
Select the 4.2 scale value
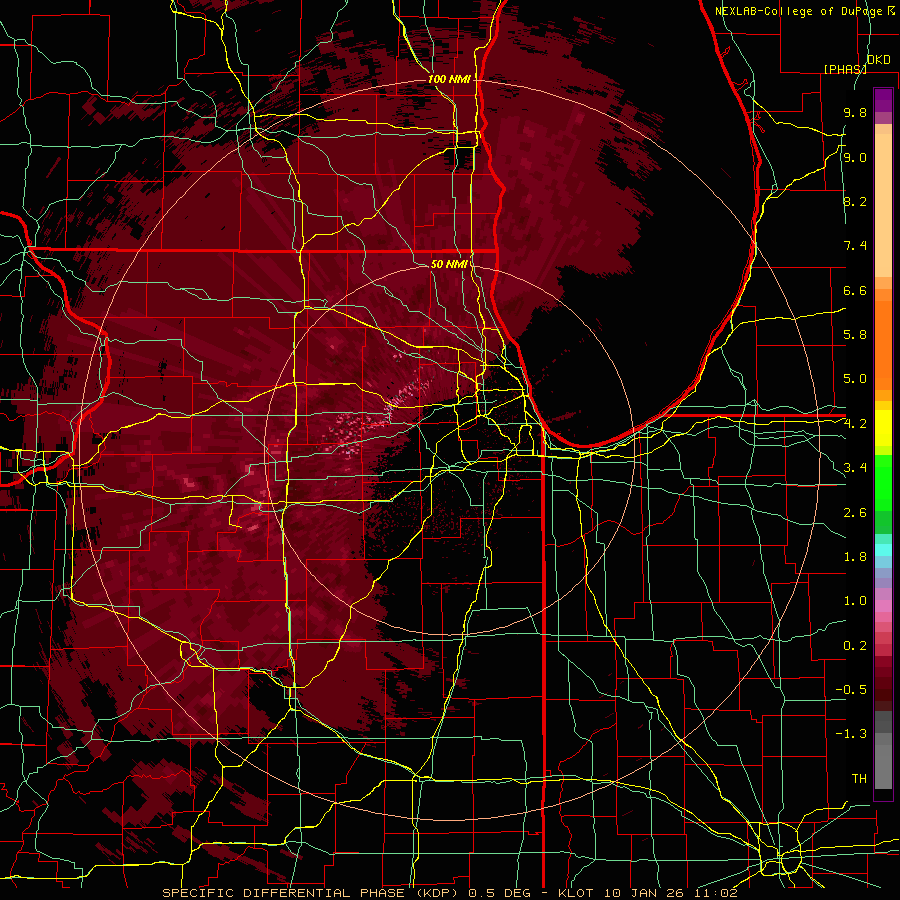[x=855, y=424]
